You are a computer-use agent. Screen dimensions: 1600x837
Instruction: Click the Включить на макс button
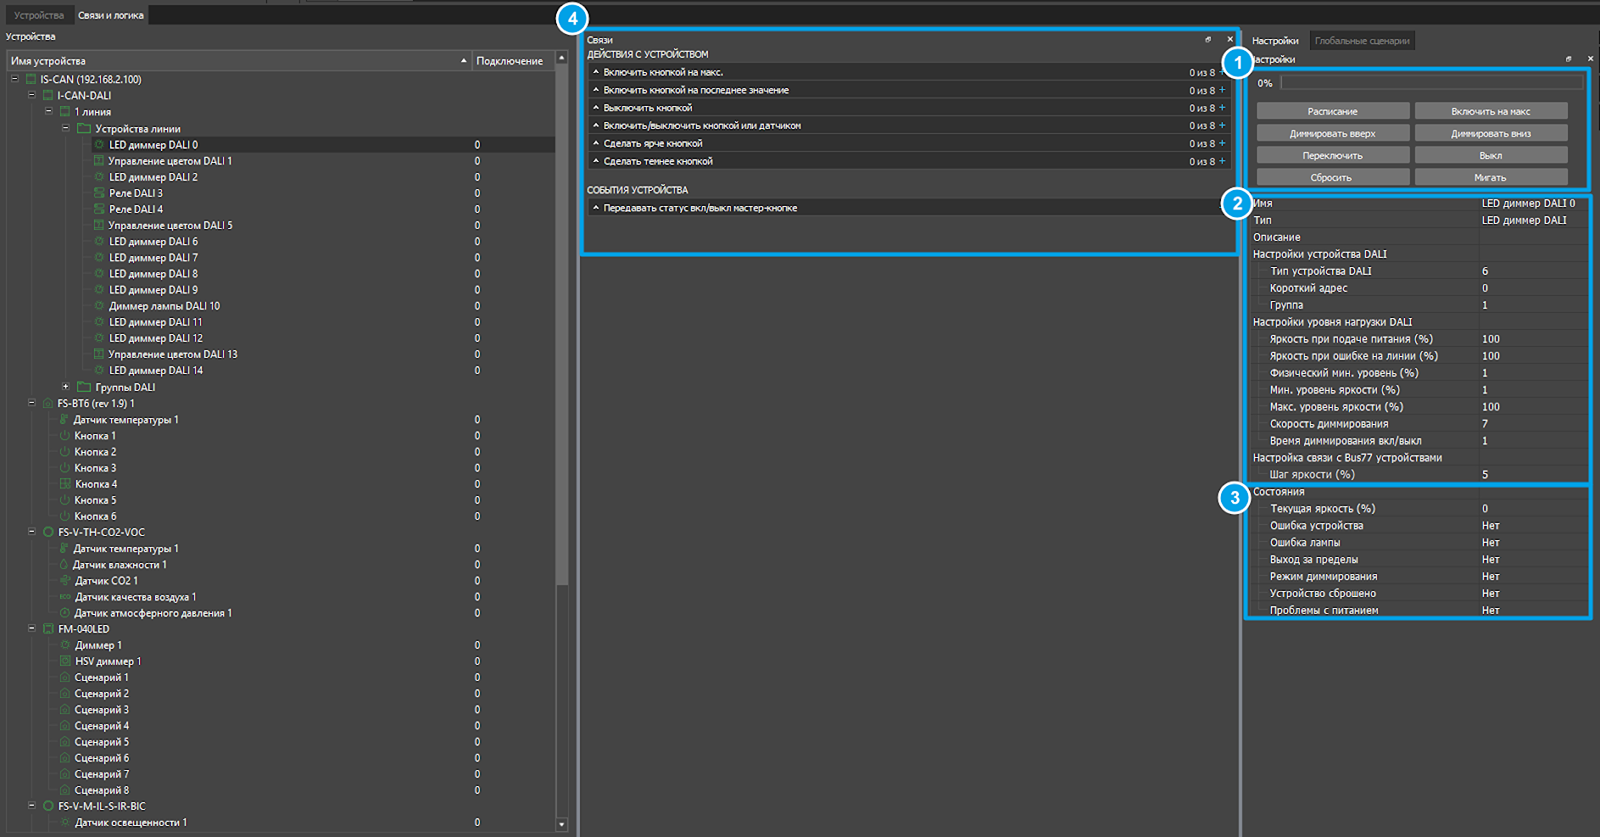tap(1491, 111)
